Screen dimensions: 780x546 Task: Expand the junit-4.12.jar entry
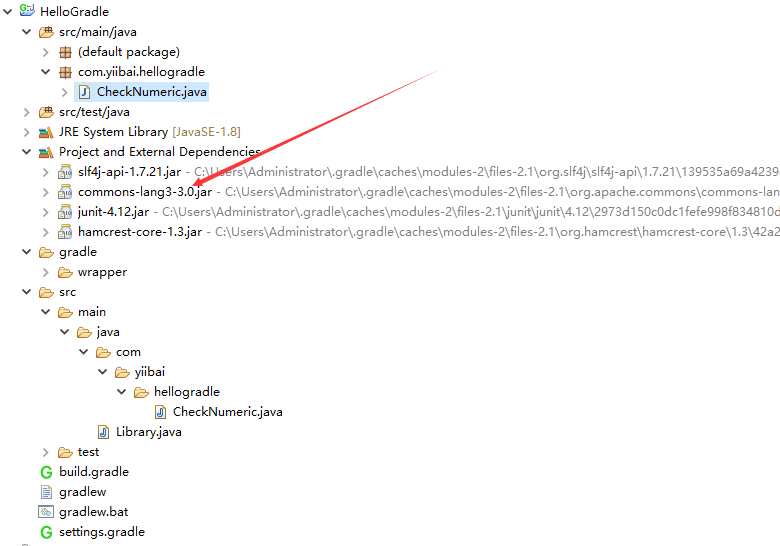click(46, 212)
